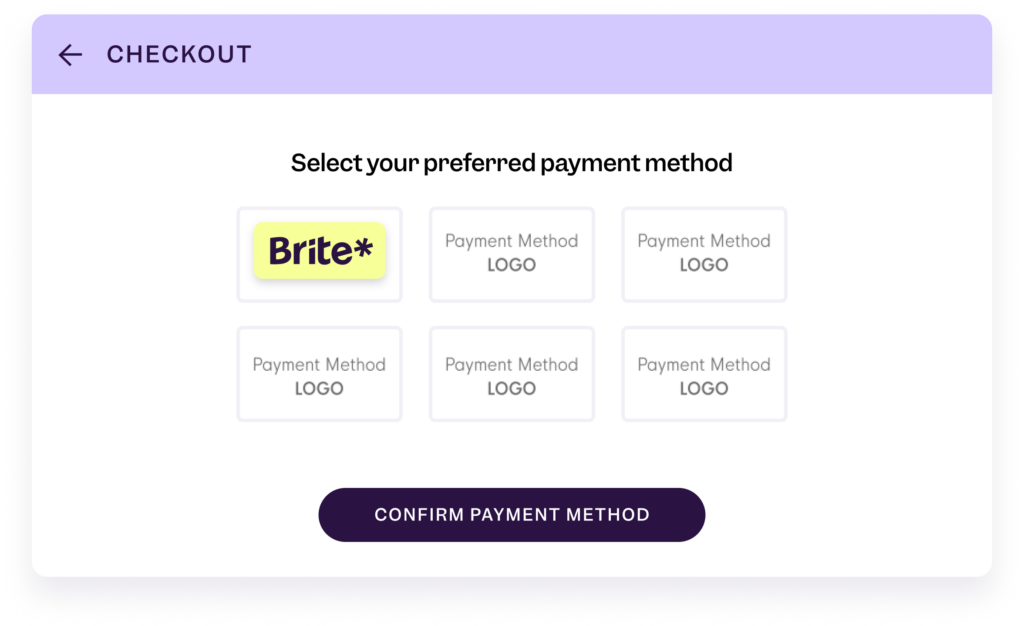This screenshot has width=1024, height=626.
Task: Click the word PAYMENT on the confirm button
Action: (514, 514)
